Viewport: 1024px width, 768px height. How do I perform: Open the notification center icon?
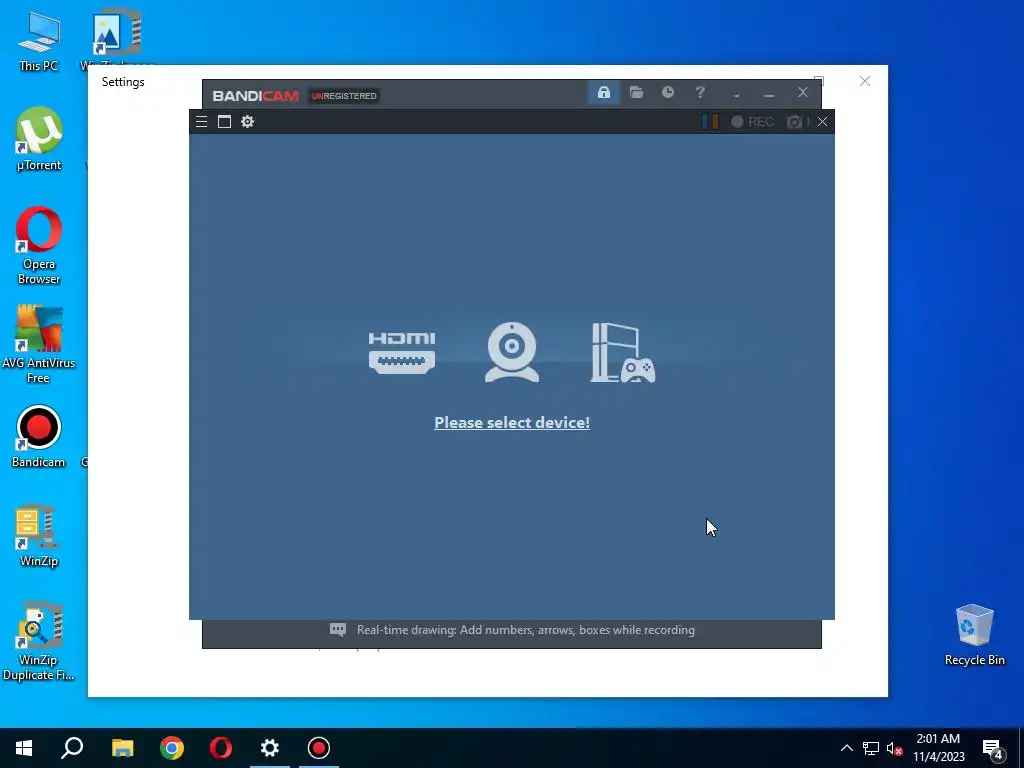pos(993,749)
